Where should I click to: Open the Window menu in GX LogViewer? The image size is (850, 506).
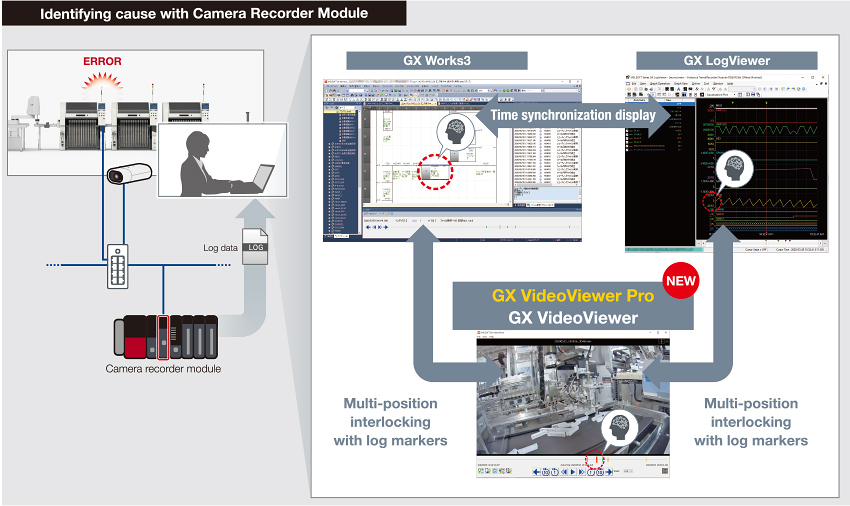point(715,82)
